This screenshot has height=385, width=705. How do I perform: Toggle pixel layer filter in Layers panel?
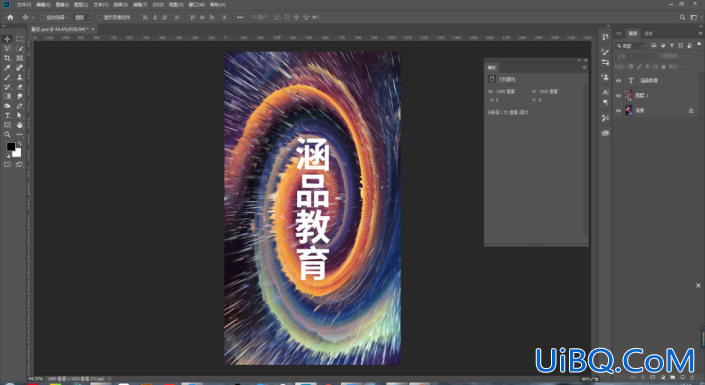(x=654, y=45)
